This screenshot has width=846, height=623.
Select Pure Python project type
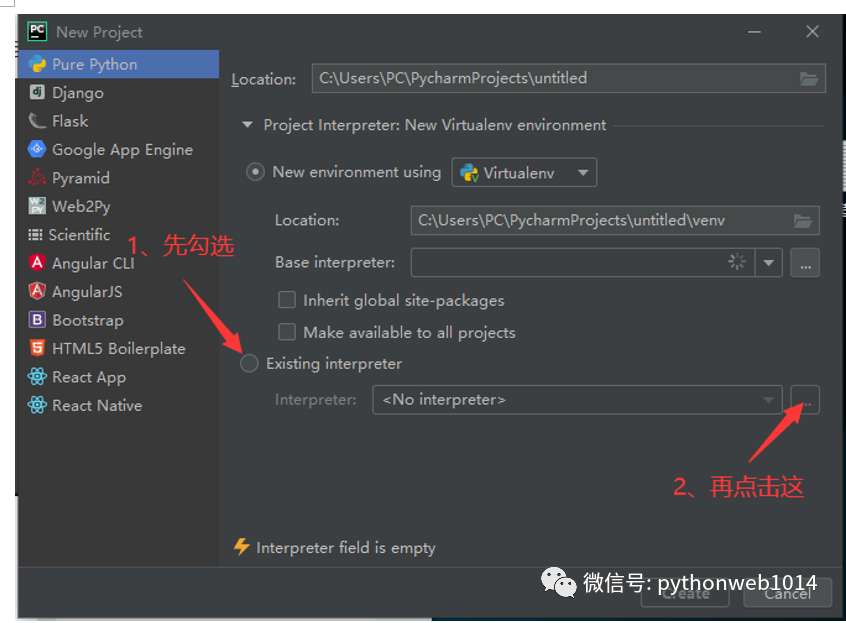tap(119, 64)
